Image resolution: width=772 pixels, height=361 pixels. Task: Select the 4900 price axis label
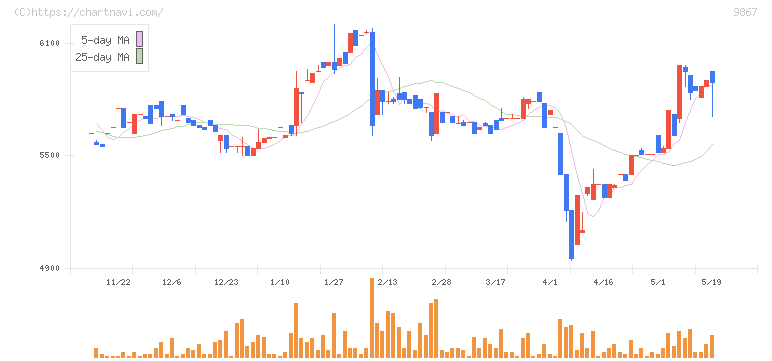pyautogui.click(x=49, y=268)
